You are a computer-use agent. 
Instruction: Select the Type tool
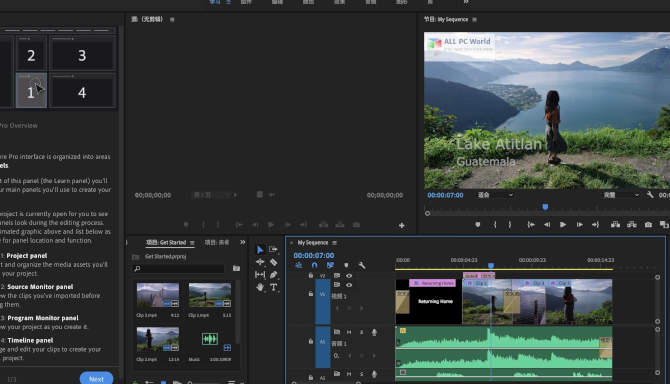(273, 287)
